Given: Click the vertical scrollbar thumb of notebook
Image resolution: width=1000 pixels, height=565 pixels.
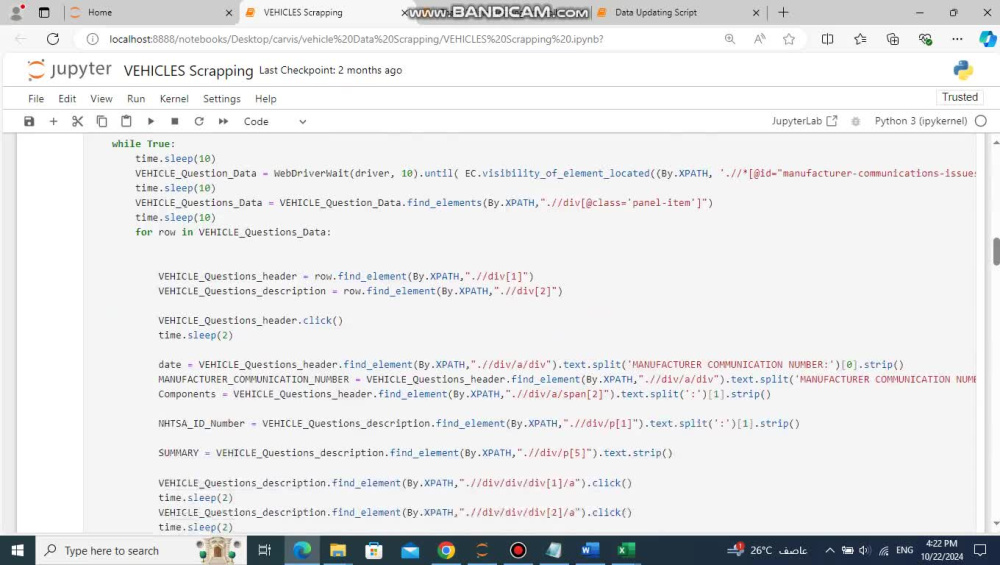Looking at the screenshot, I should [x=996, y=251].
